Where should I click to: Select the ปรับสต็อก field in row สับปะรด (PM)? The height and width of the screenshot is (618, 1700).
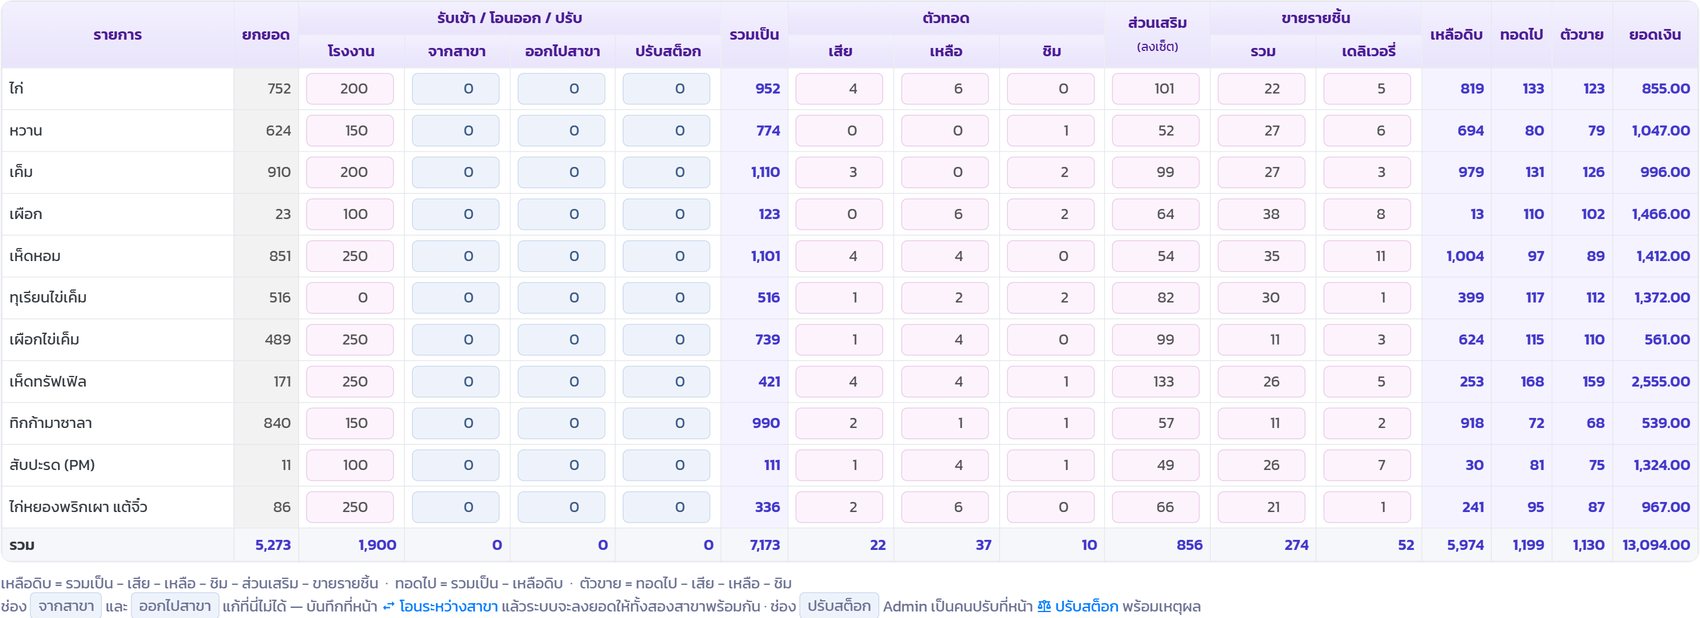click(x=667, y=465)
